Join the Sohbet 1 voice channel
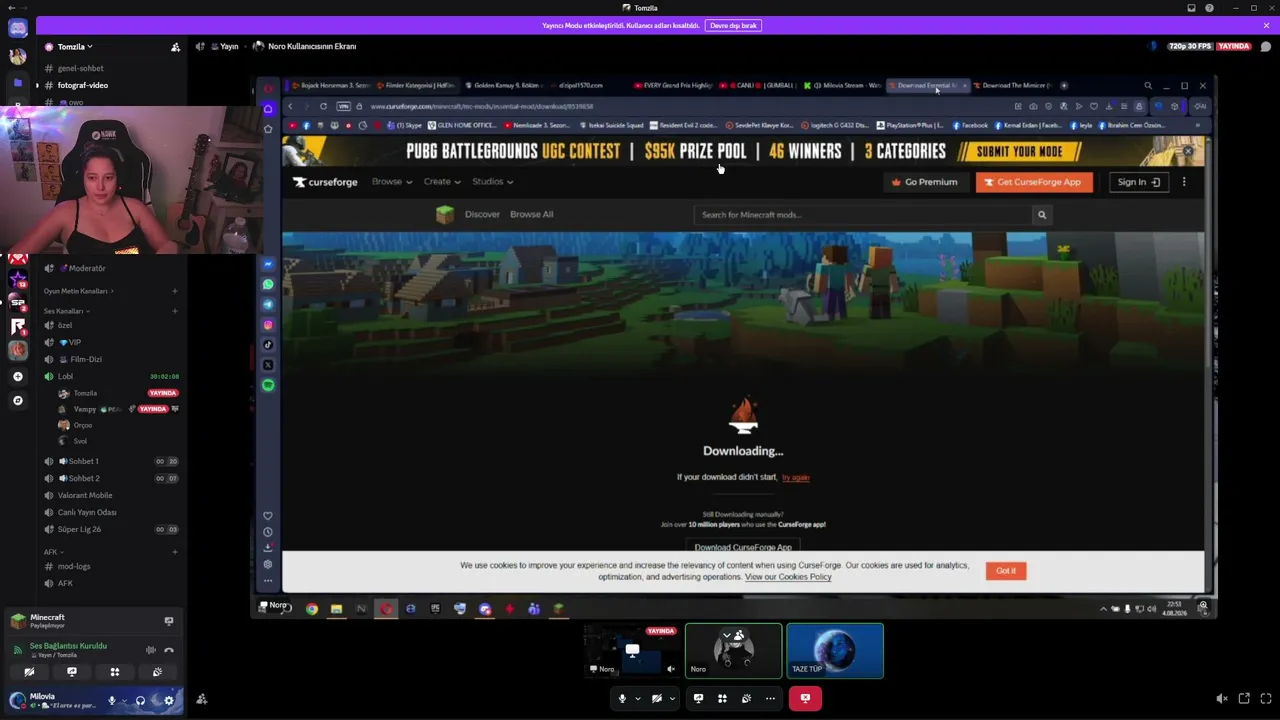Viewport: 1280px width, 720px height. tap(82, 461)
